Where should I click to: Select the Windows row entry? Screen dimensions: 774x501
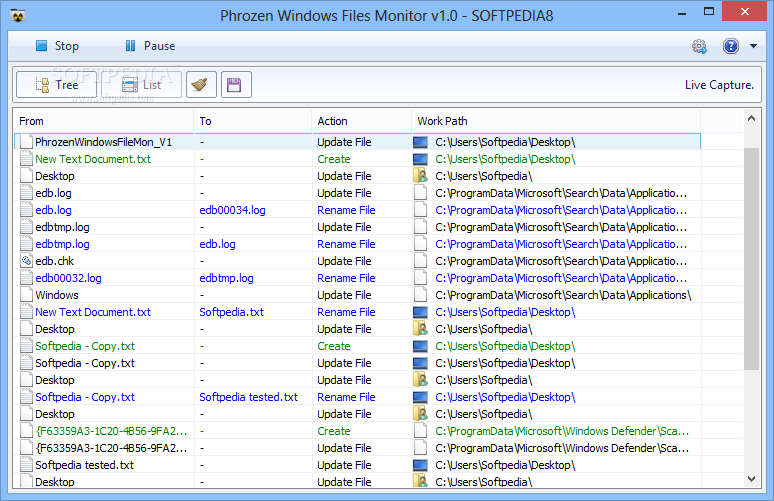57,295
